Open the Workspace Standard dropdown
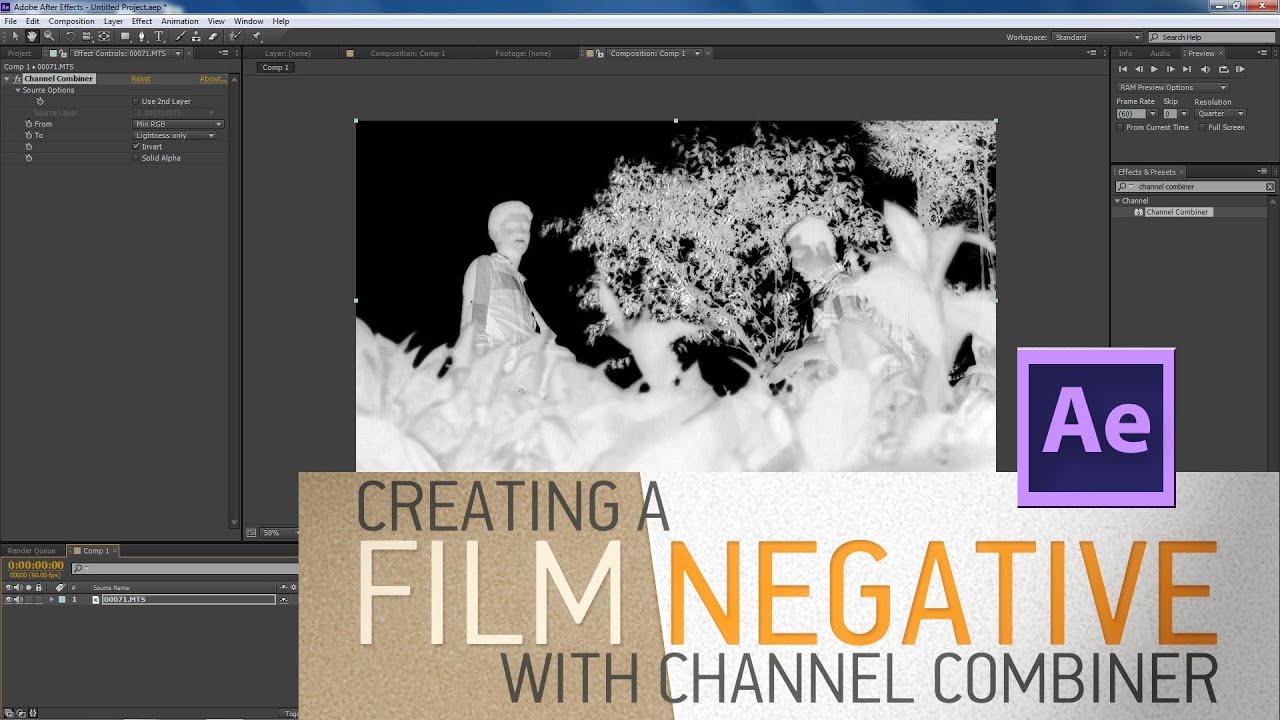Image resolution: width=1280 pixels, height=720 pixels. coord(1096,37)
